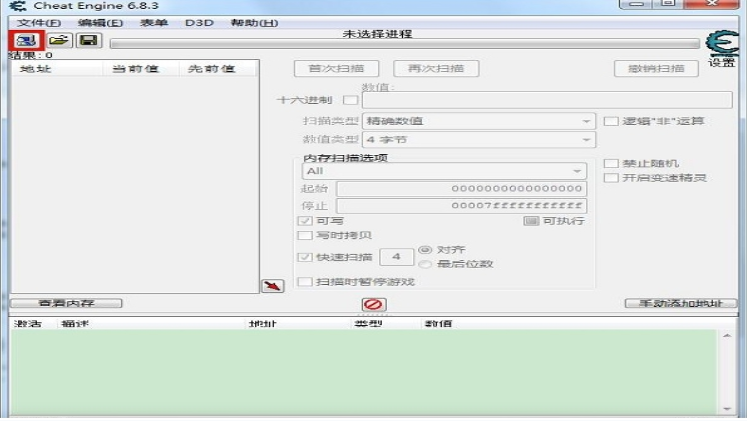Click the 再次扫描 button
Viewport: 747px width, 421px height.
(x=436, y=69)
